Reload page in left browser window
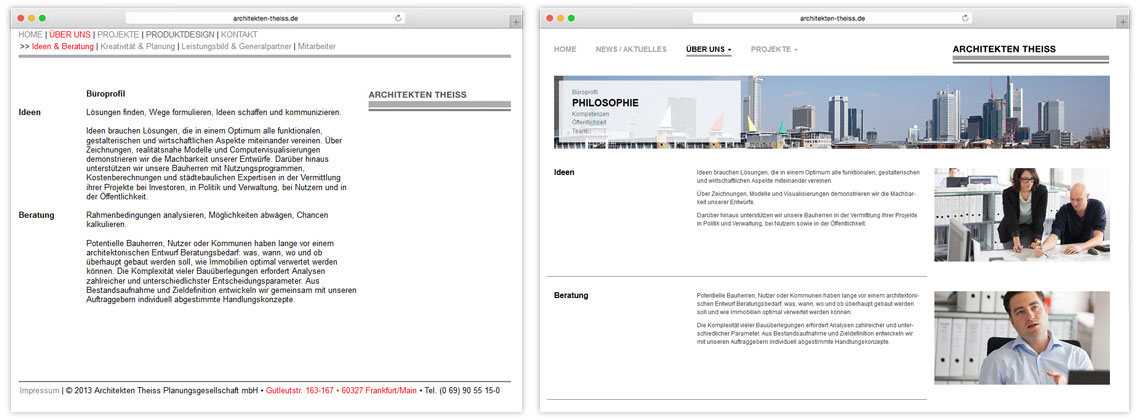 click(x=398, y=18)
